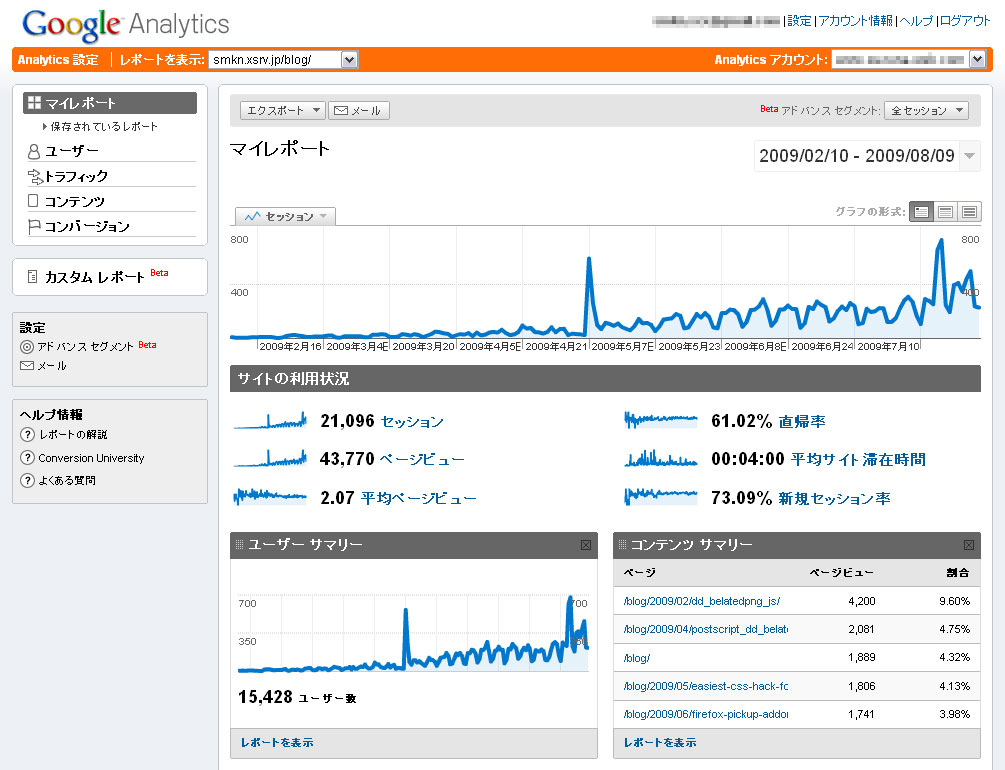Close the コンテンツ サマリー widget
This screenshot has width=1005, height=770.
968,545
